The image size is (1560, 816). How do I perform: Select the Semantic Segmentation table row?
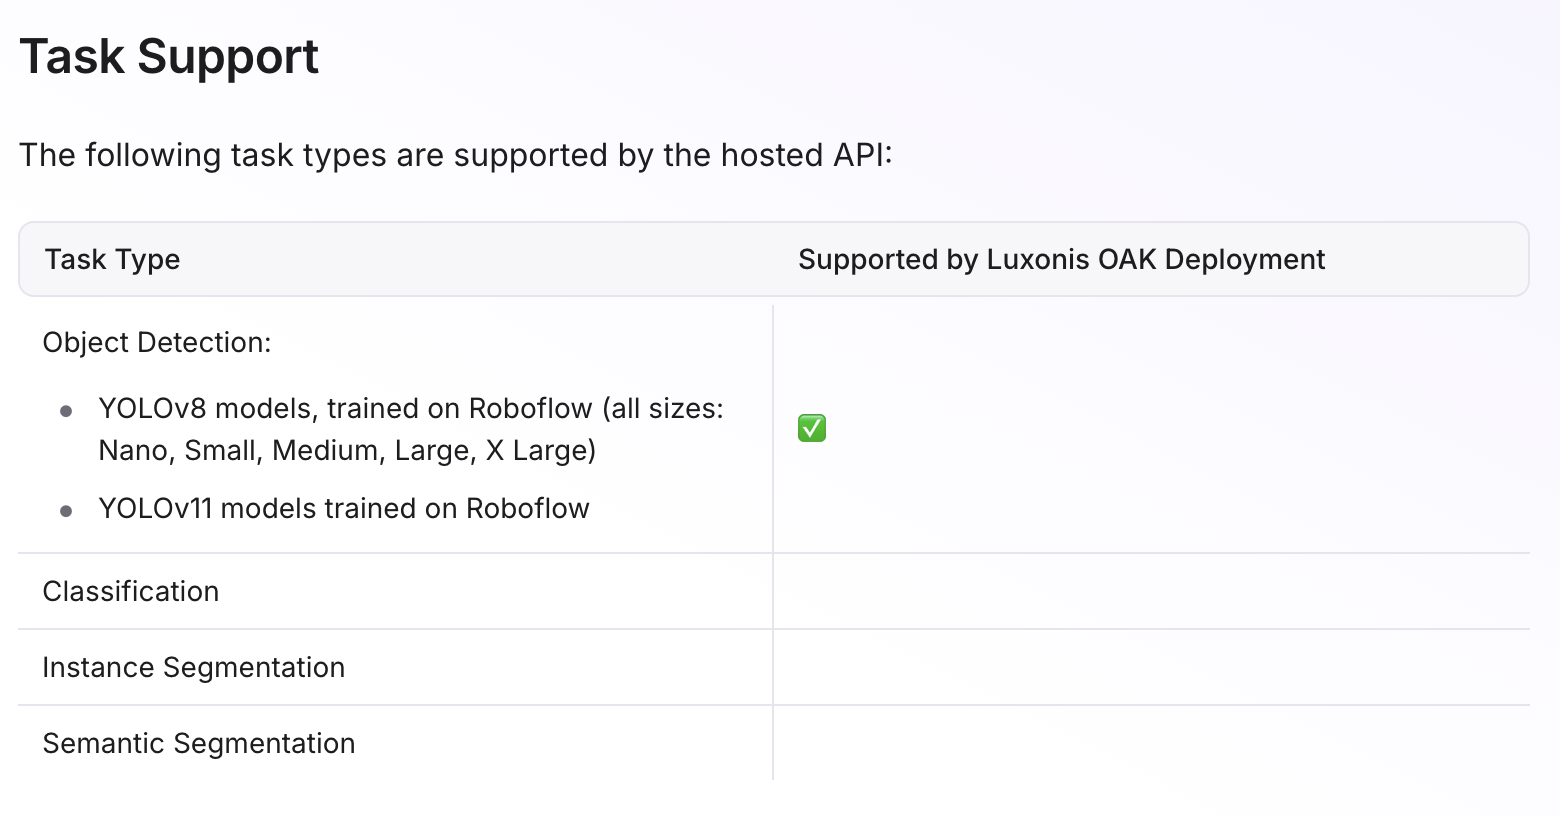tap(774, 743)
